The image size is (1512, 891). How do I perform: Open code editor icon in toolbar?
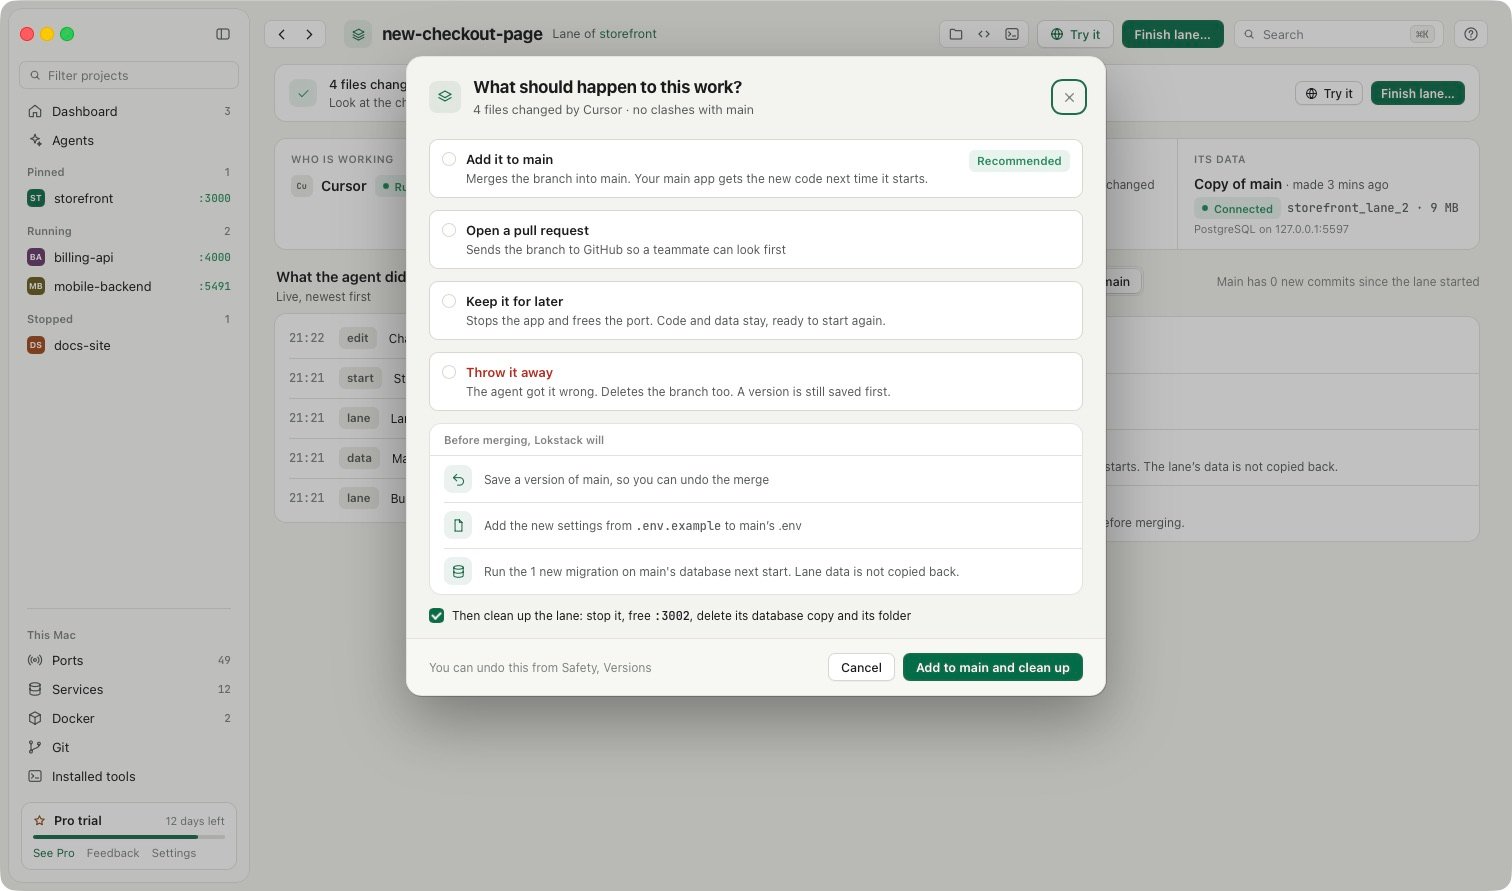[x=984, y=34]
